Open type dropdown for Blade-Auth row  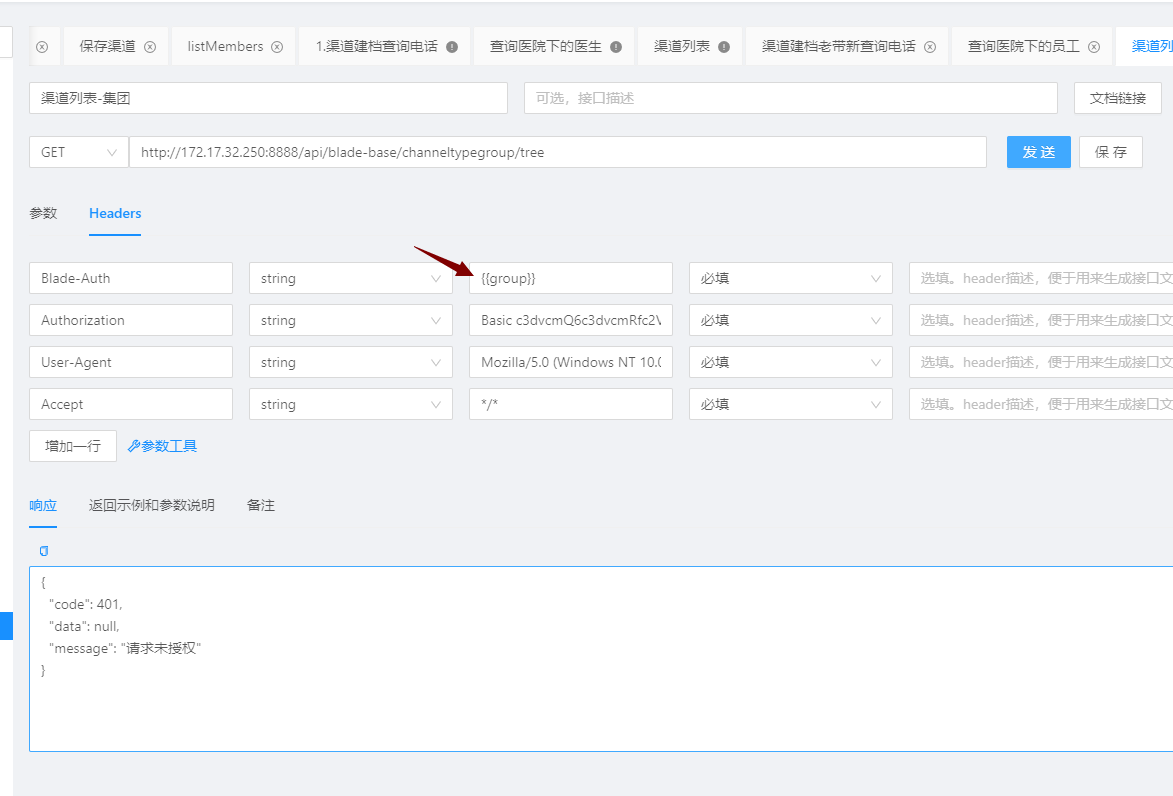[x=351, y=278]
